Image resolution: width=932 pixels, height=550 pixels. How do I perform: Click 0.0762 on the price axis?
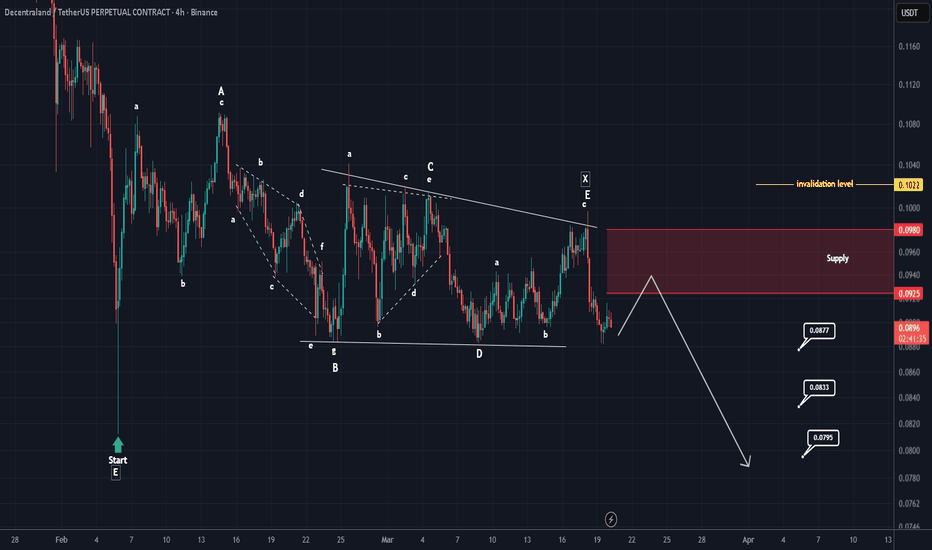pyautogui.click(x=909, y=504)
